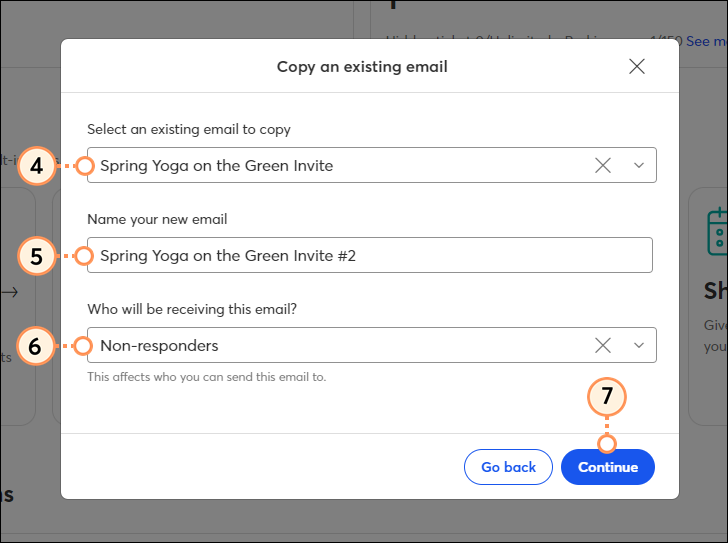The image size is (728, 543).
Task: Open the See more link behind the dialog
Action: [x=707, y=41]
